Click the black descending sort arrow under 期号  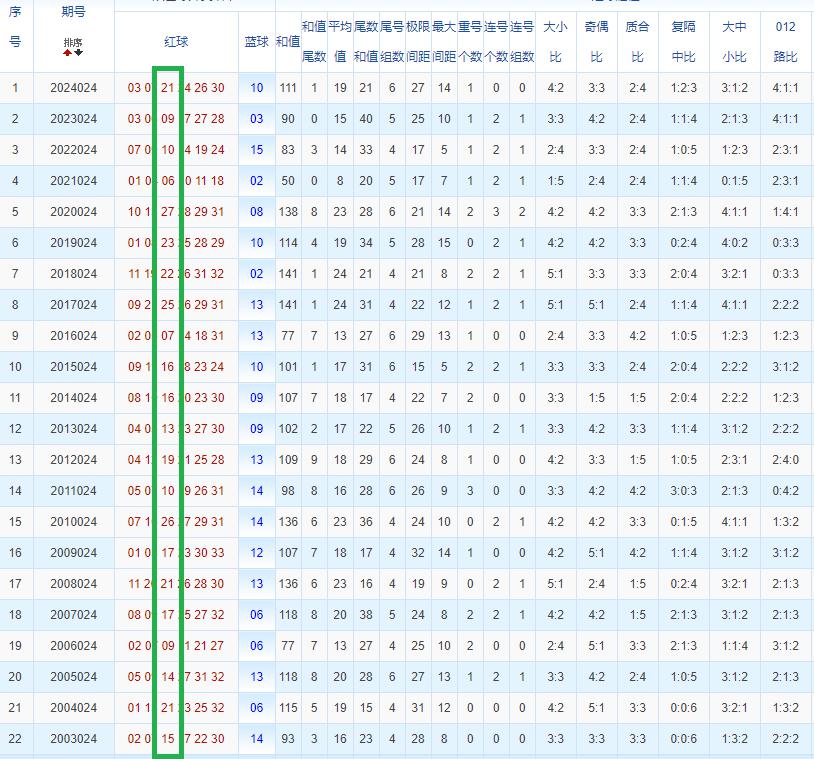(78, 52)
